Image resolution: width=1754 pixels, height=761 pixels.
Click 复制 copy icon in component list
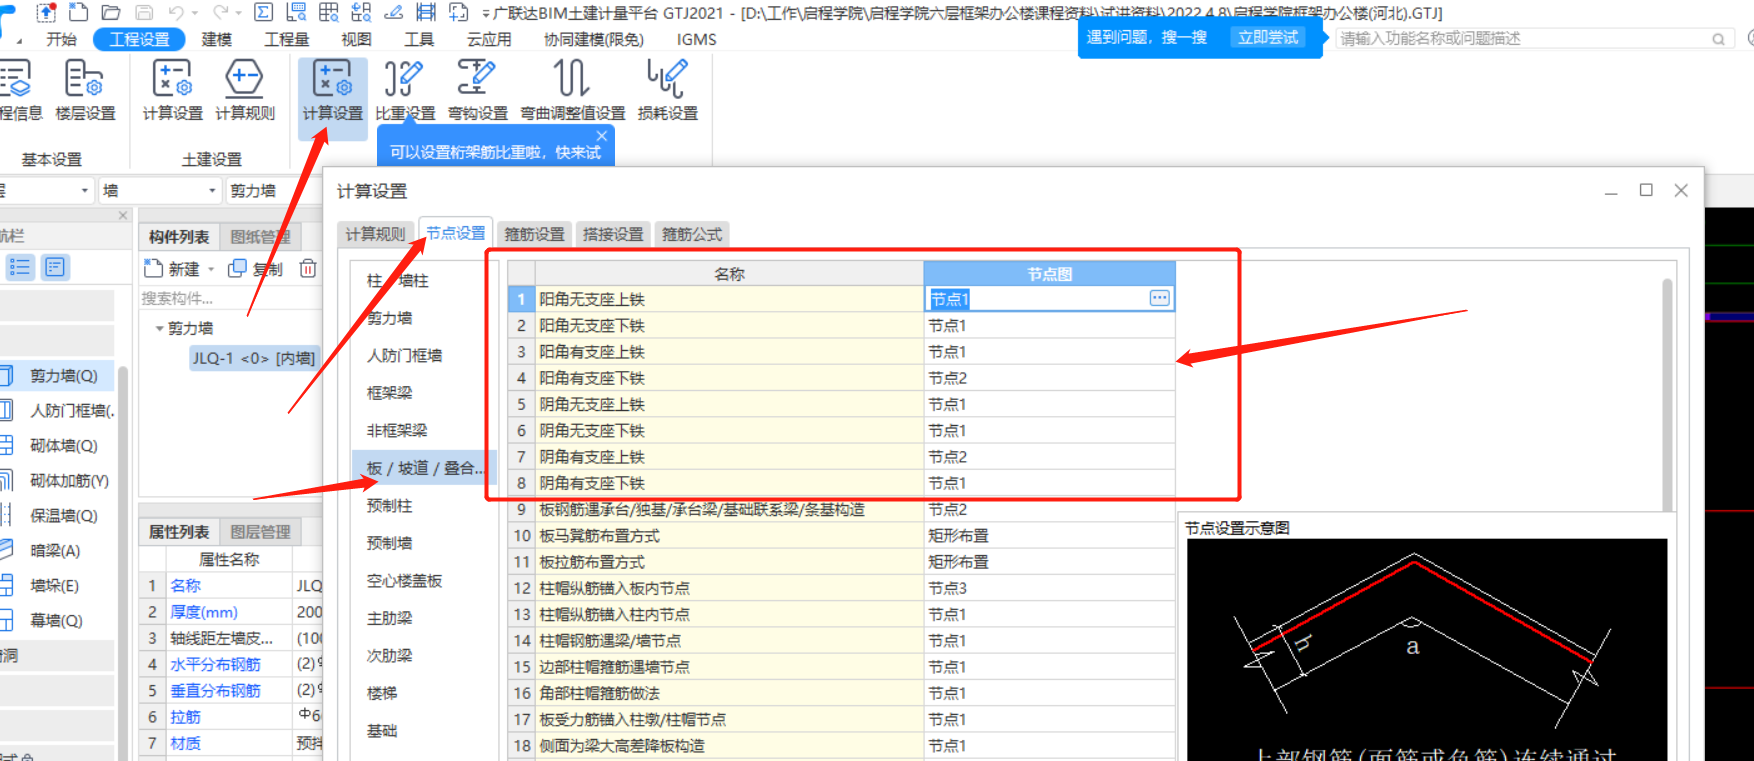coord(255,268)
